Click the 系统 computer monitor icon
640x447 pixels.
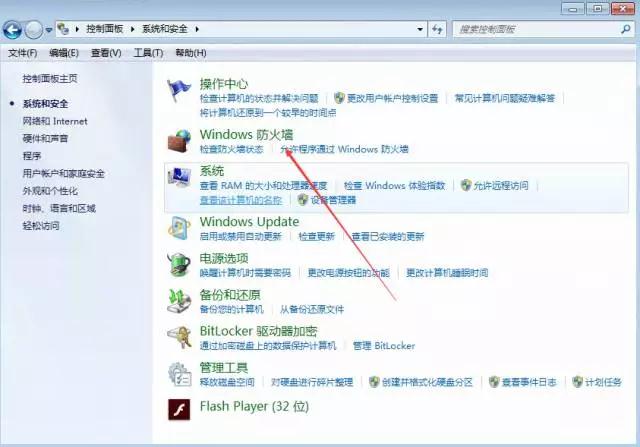179,178
